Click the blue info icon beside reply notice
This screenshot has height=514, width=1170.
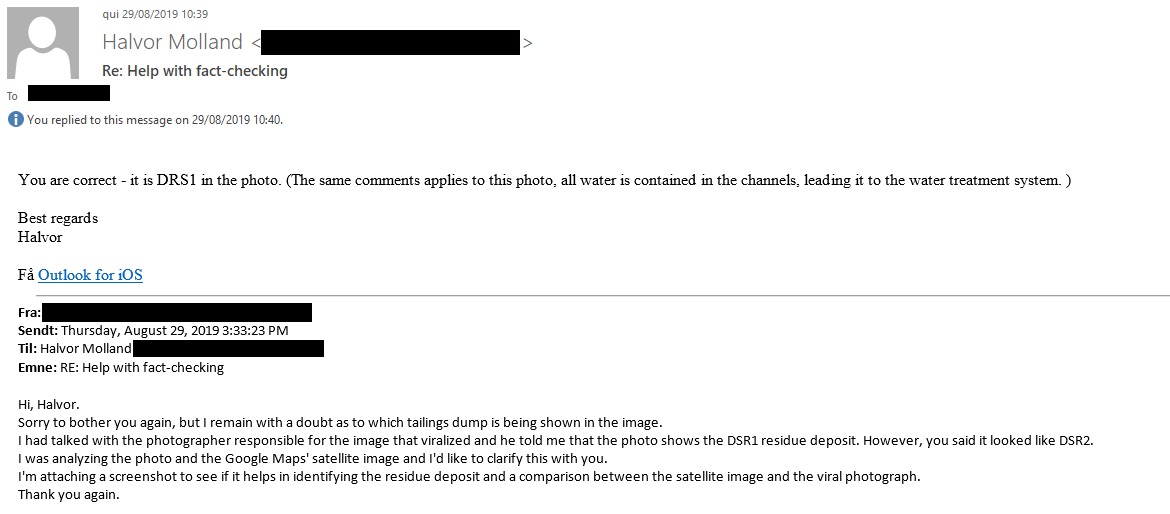point(16,119)
